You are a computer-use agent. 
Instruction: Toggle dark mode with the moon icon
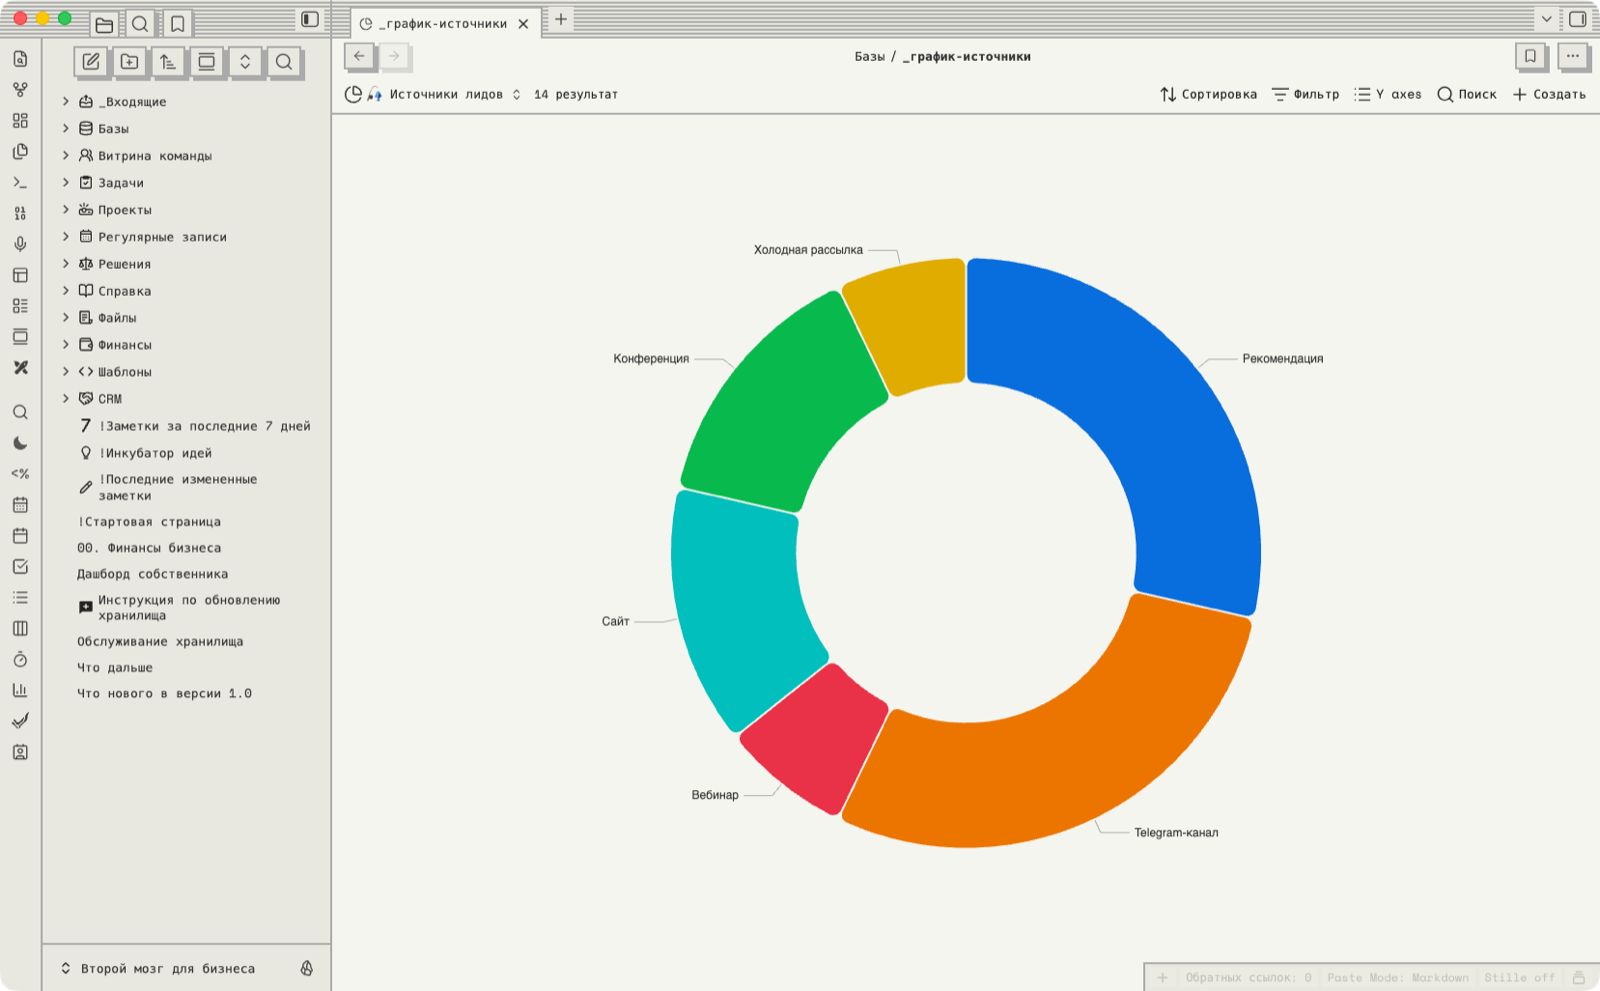[x=20, y=443]
